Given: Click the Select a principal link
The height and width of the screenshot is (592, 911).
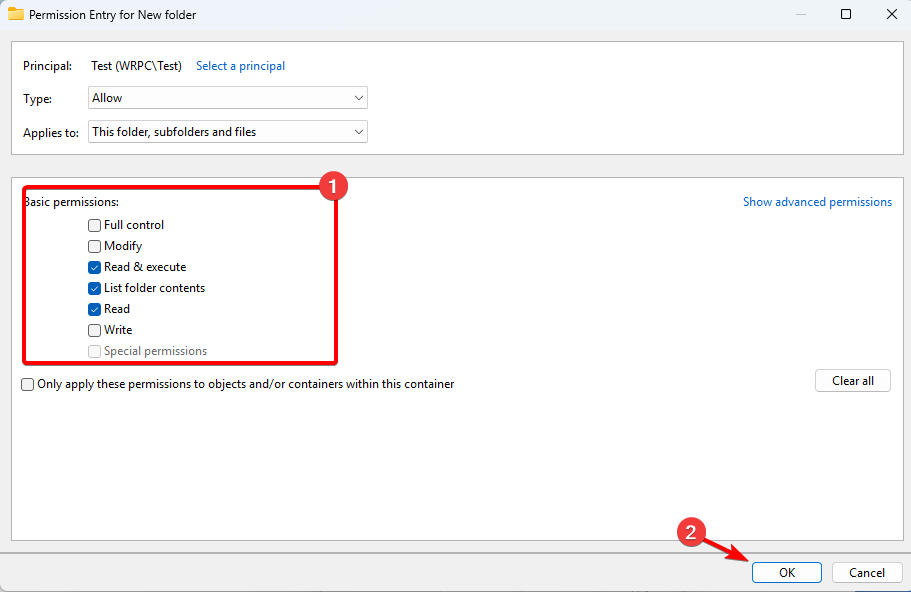Looking at the screenshot, I should pos(241,66).
